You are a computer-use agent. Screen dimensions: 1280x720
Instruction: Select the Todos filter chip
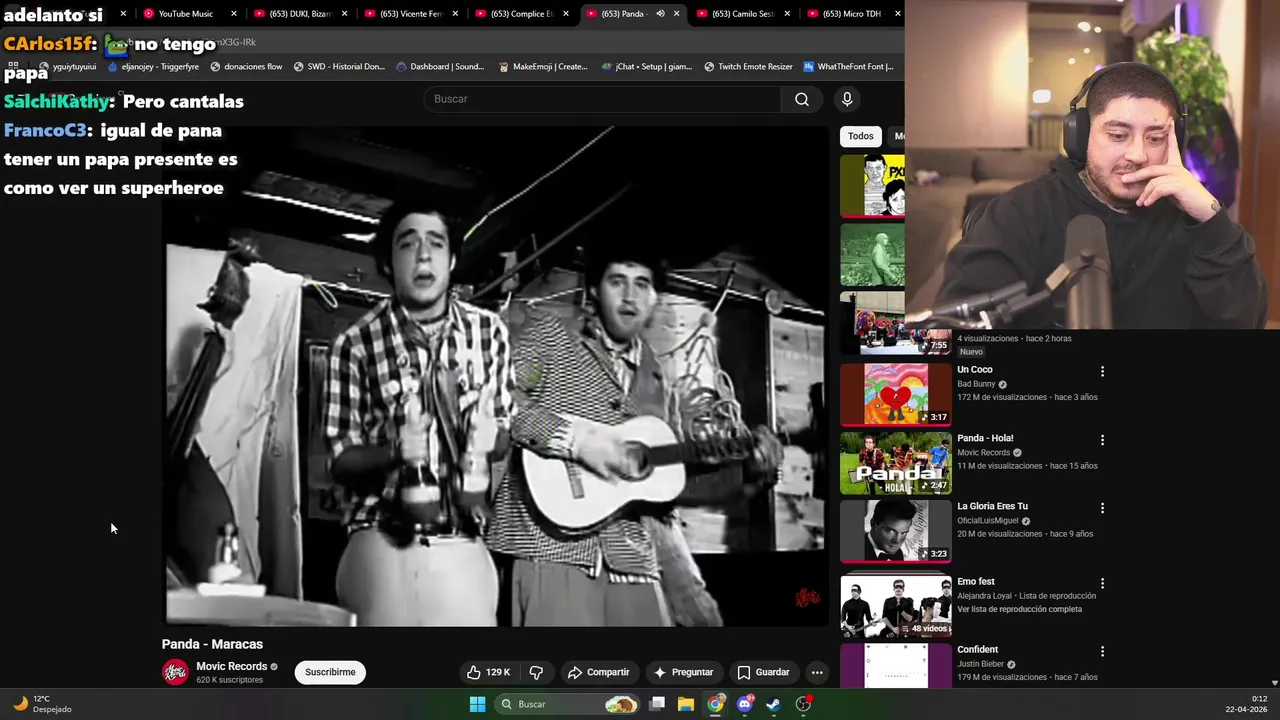(860, 136)
